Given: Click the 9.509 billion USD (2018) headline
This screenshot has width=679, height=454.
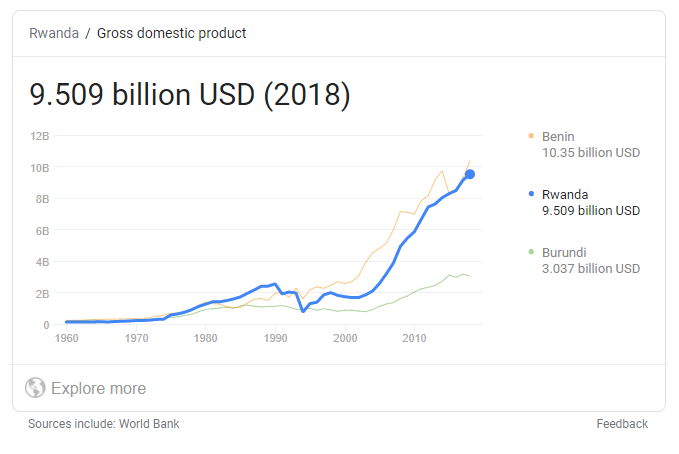Looking at the screenshot, I should click(190, 95).
